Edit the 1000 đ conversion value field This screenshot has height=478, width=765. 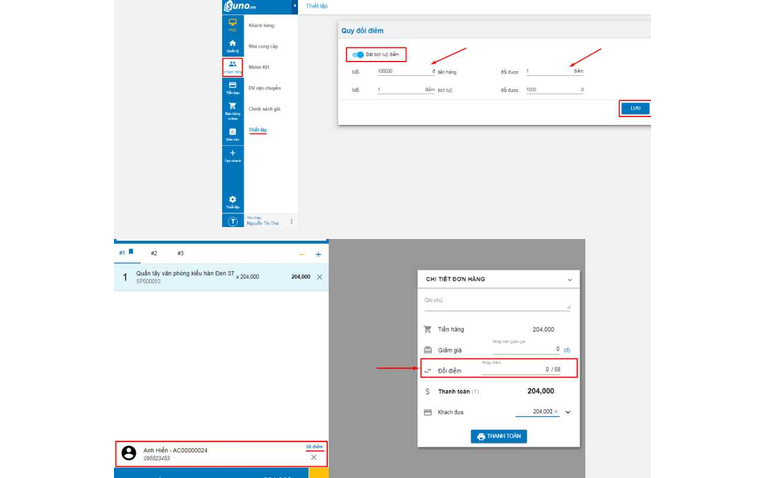[554, 90]
